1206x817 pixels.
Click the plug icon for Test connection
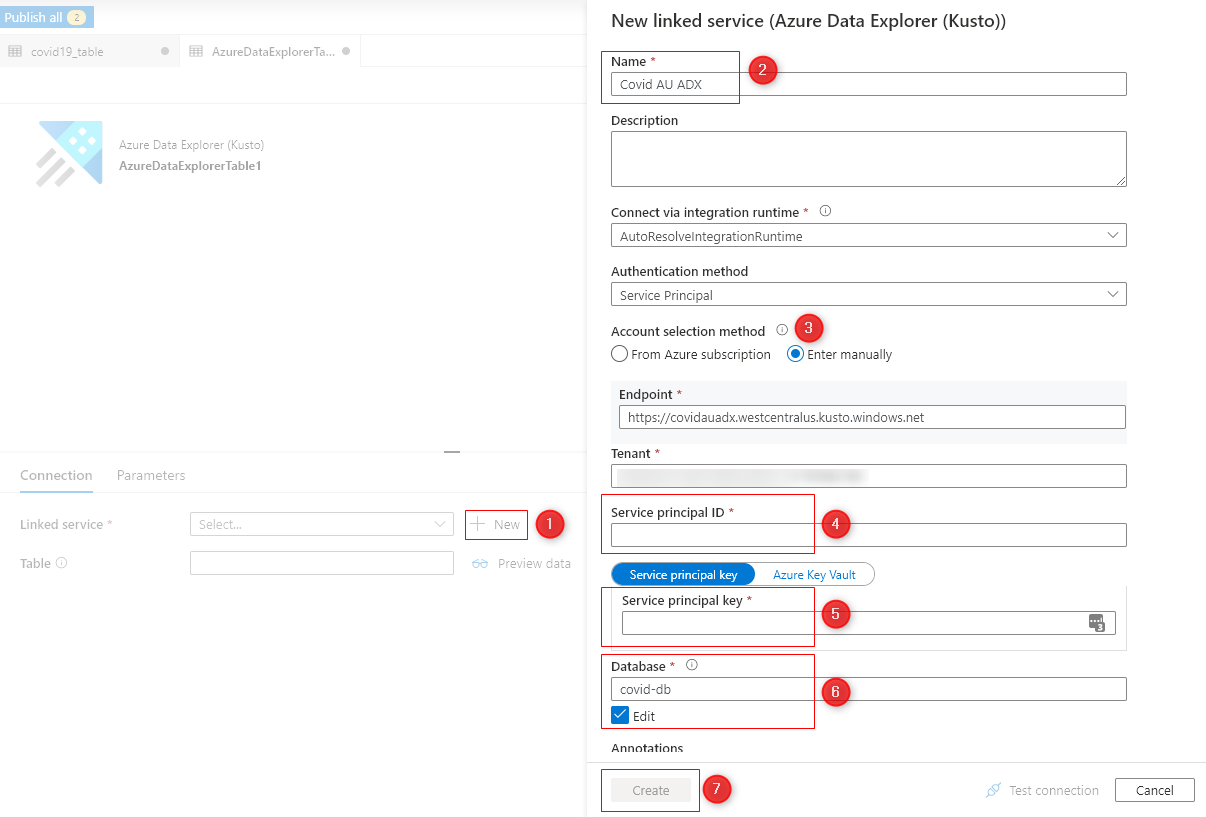(x=993, y=790)
